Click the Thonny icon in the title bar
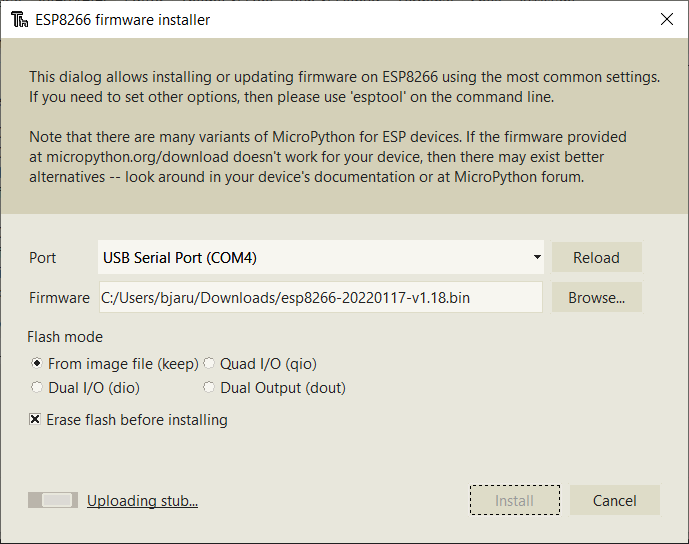Viewport: 689px width, 544px height. [x=18, y=19]
